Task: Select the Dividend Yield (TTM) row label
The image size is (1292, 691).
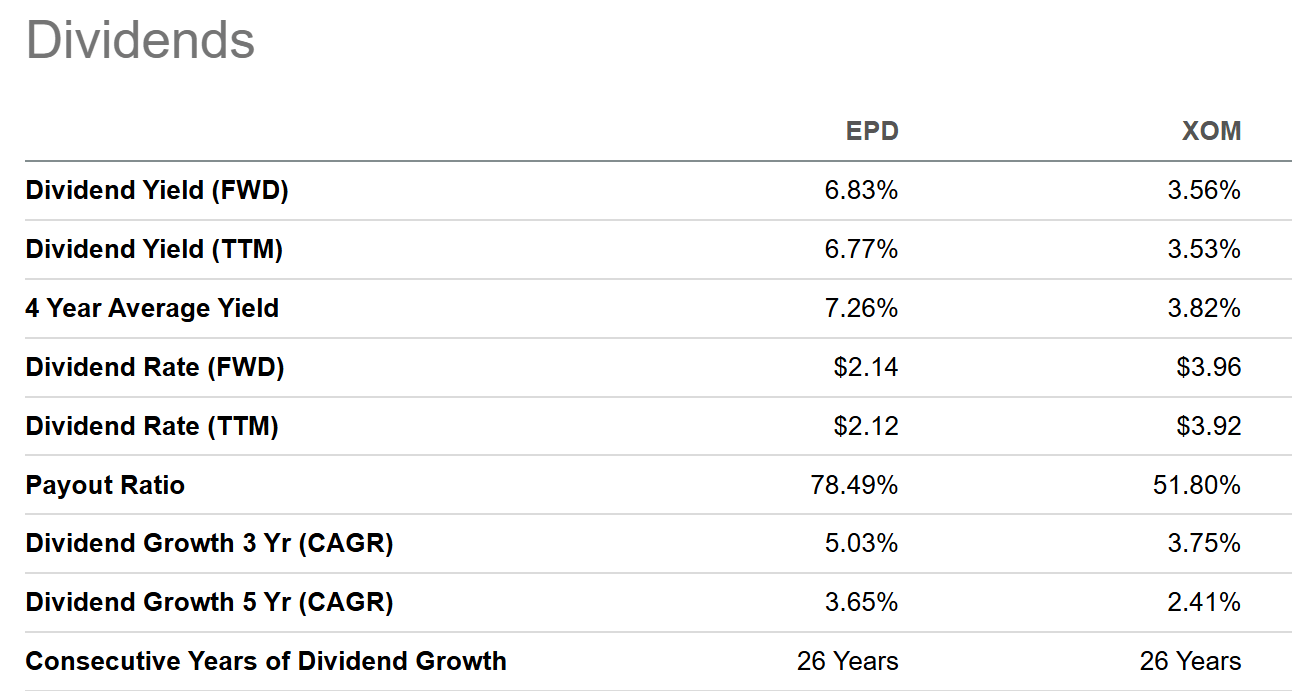Action: tap(154, 249)
